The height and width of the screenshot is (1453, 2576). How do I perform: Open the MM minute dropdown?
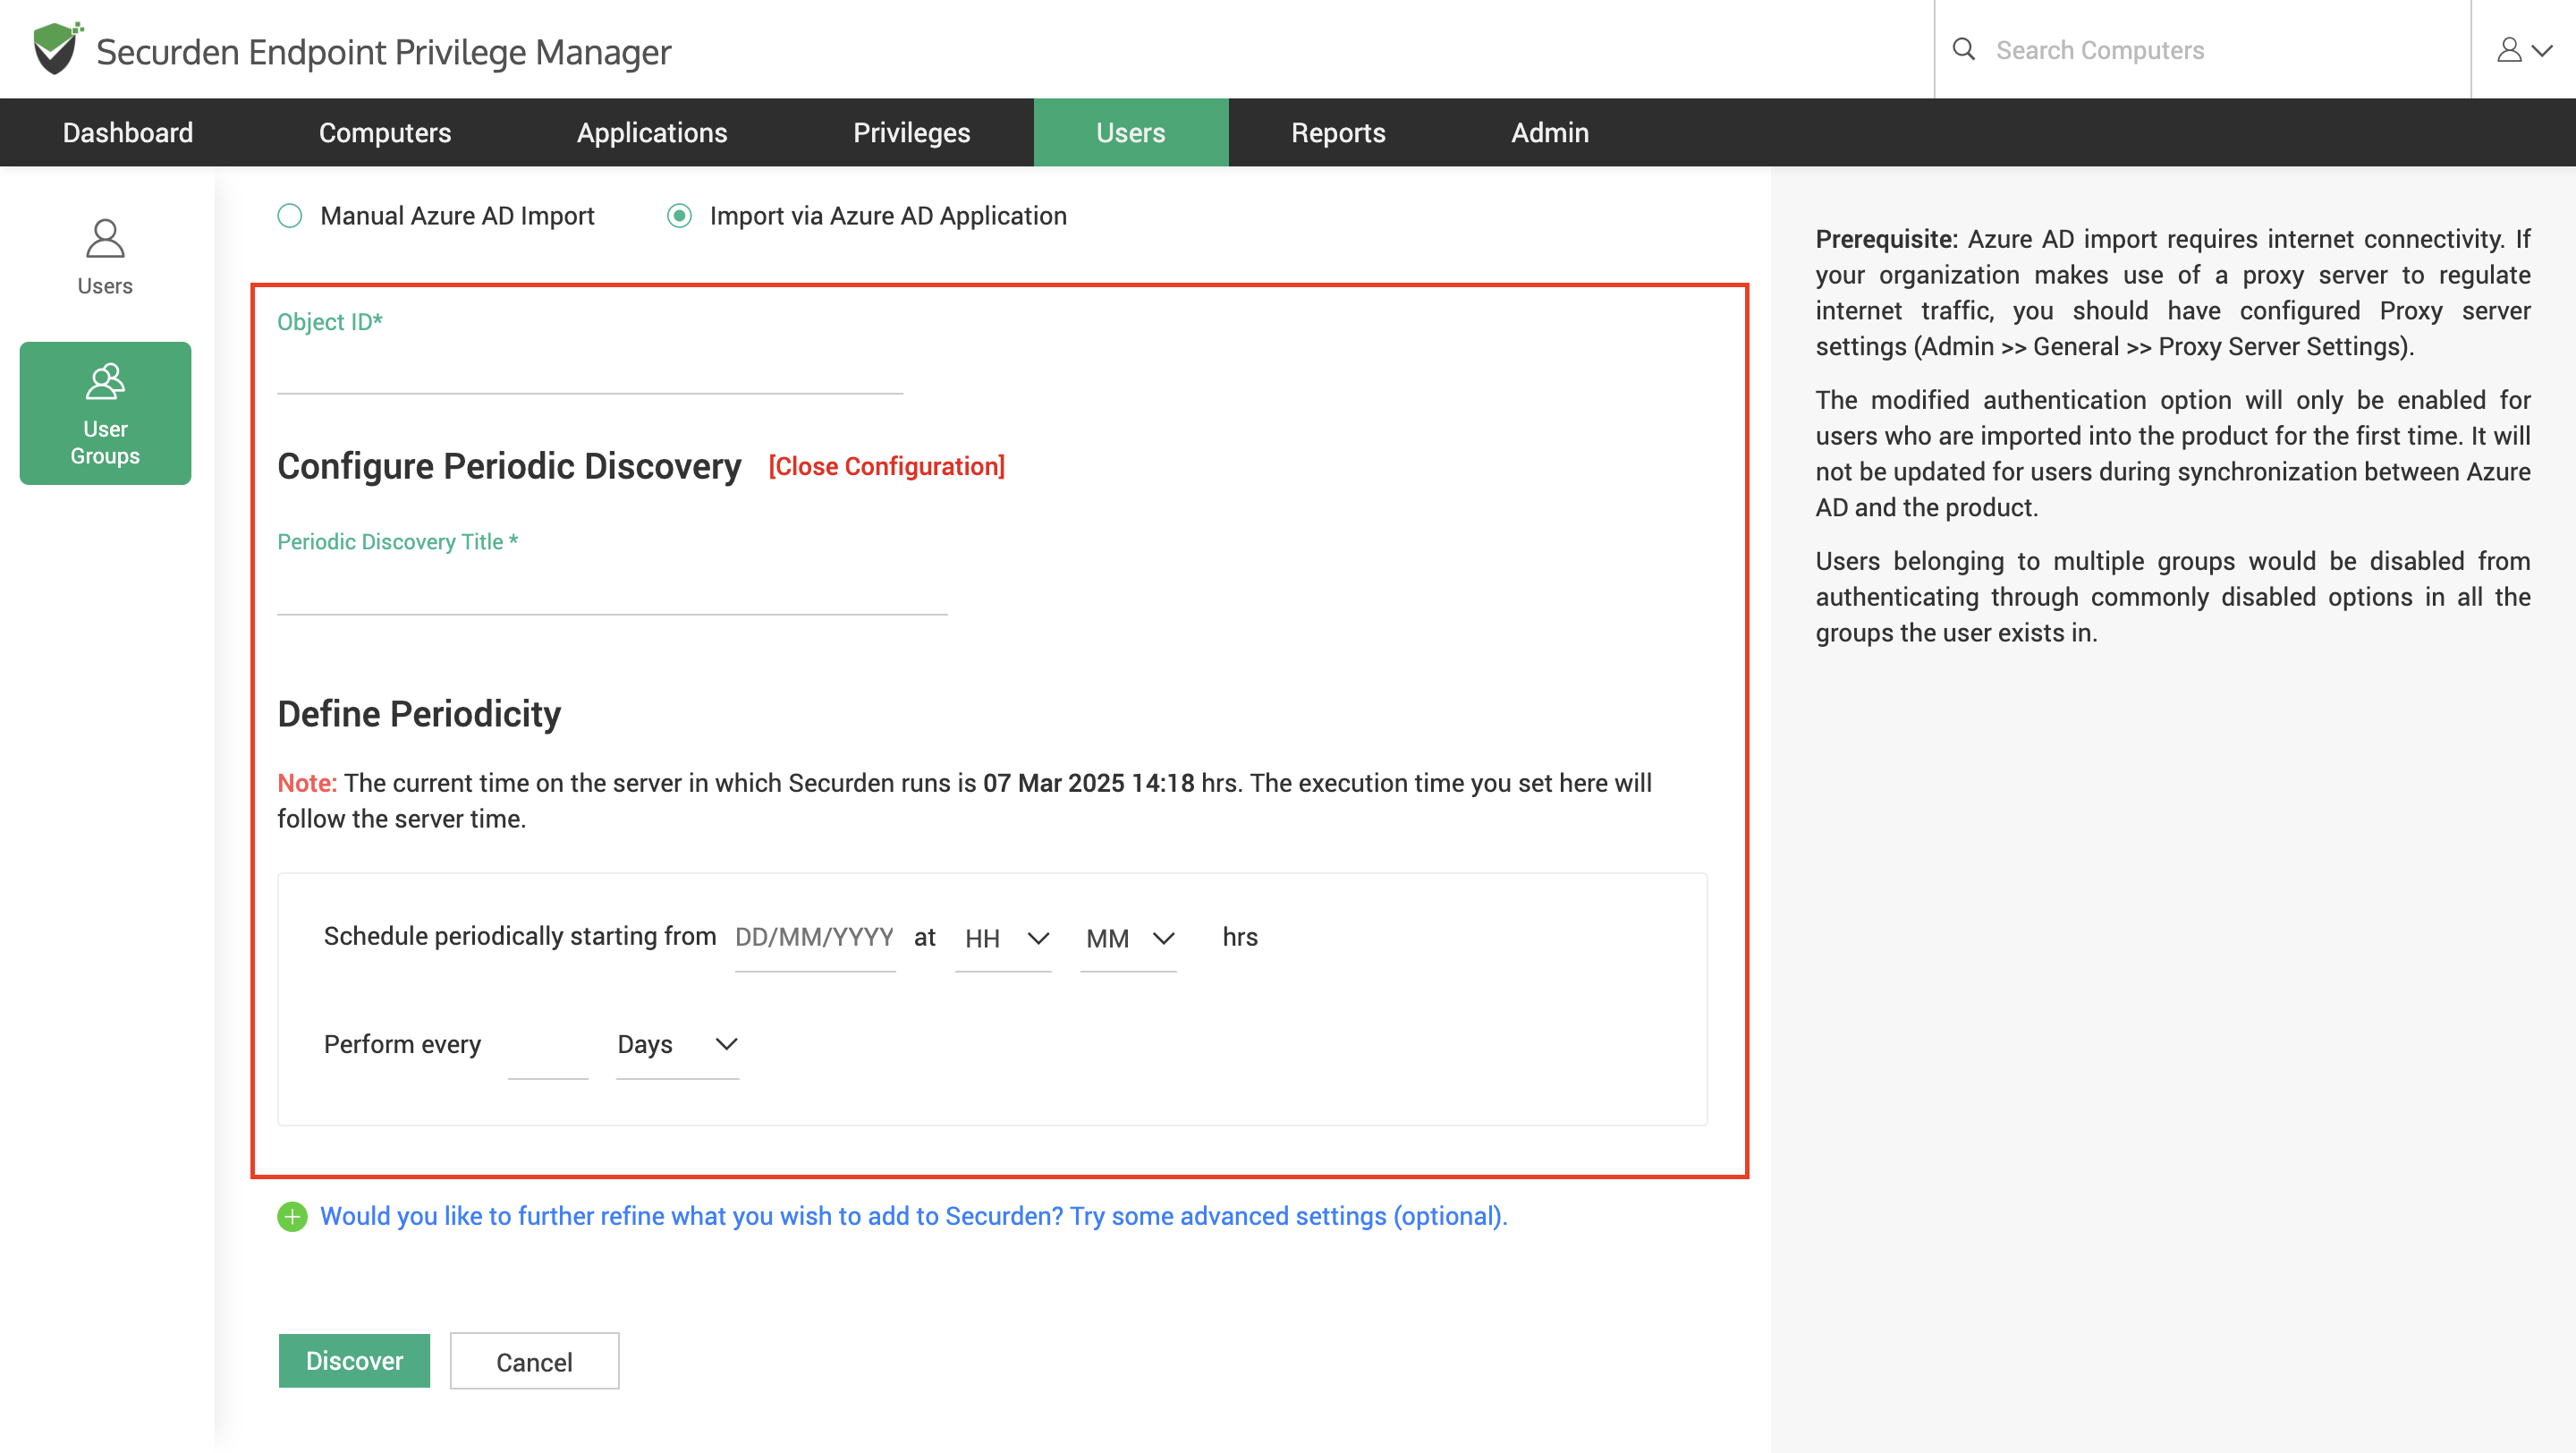[x=1128, y=939]
